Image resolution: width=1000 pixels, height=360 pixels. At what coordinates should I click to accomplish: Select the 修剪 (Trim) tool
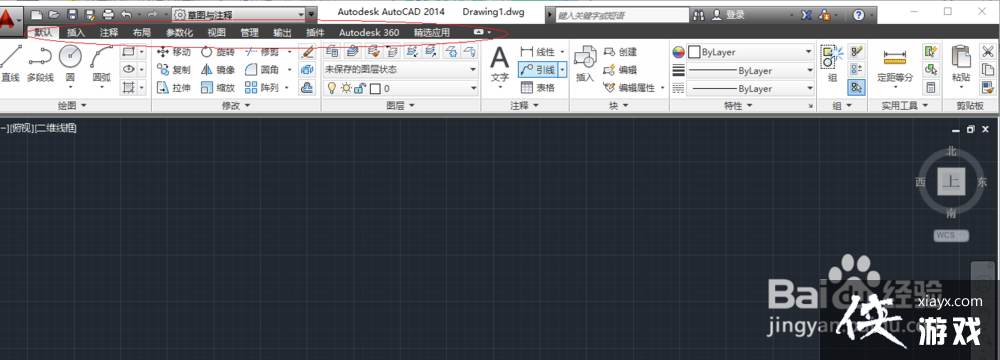tap(261, 52)
